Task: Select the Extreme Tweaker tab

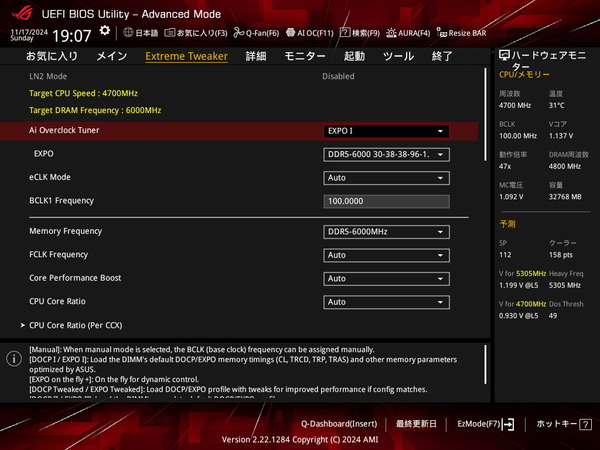Action: [x=186, y=56]
